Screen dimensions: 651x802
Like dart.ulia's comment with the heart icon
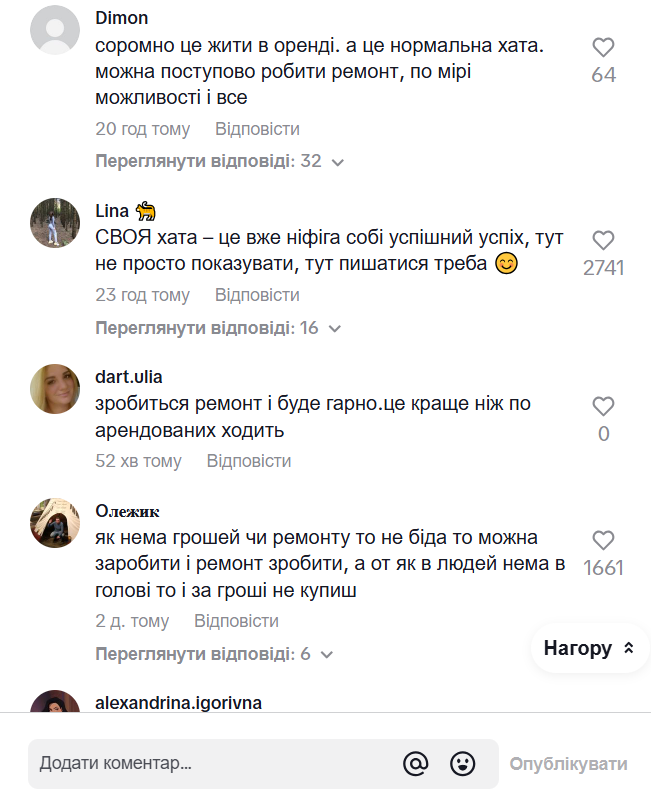[603, 406]
